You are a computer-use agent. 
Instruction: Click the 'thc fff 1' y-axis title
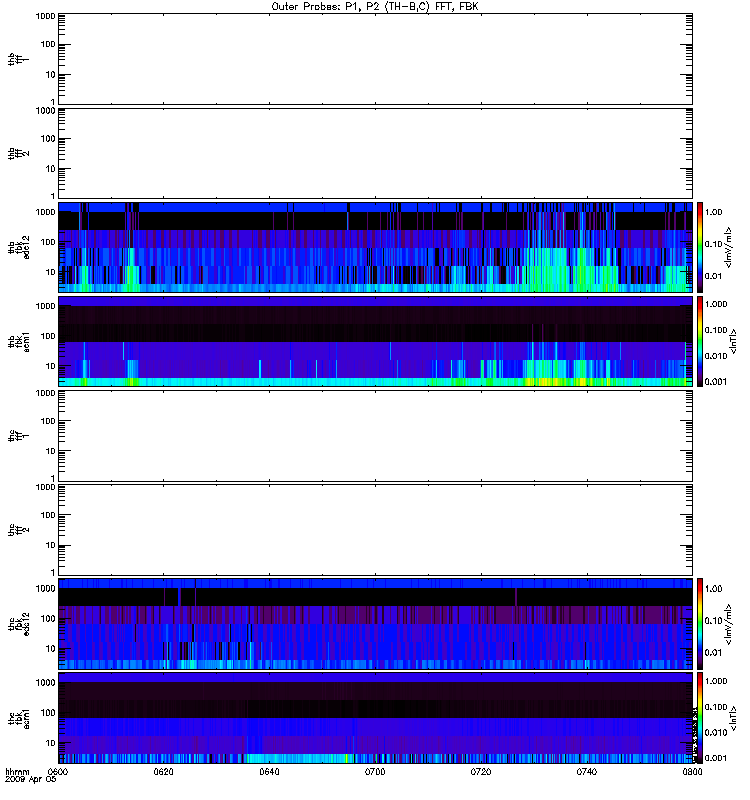(x=19, y=436)
